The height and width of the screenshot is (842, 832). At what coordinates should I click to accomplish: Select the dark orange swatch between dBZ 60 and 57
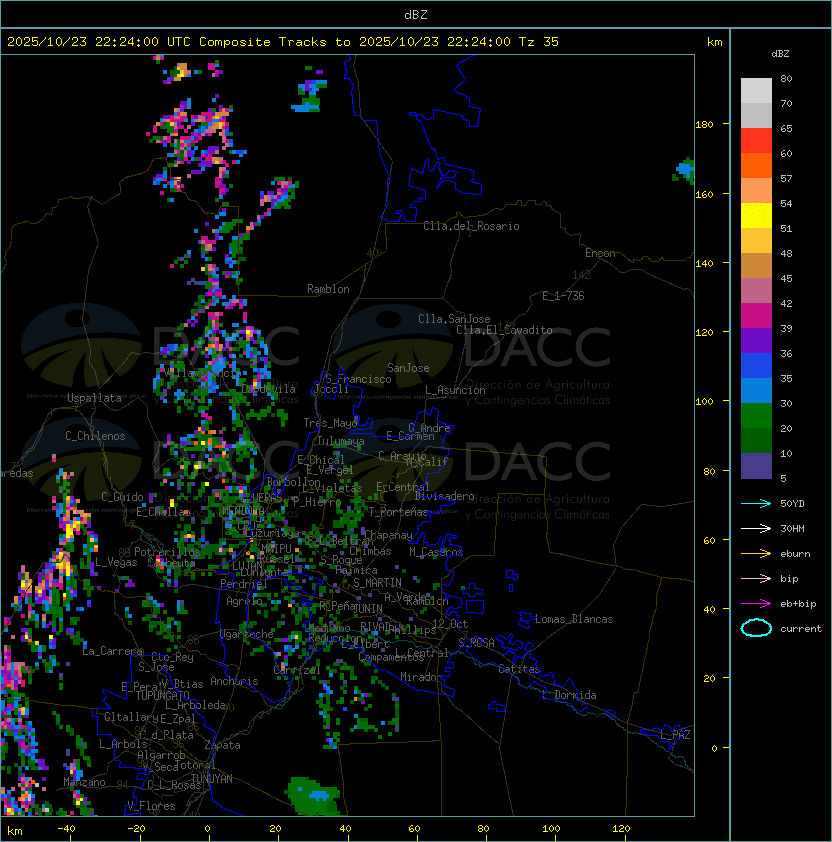[x=756, y=165]
